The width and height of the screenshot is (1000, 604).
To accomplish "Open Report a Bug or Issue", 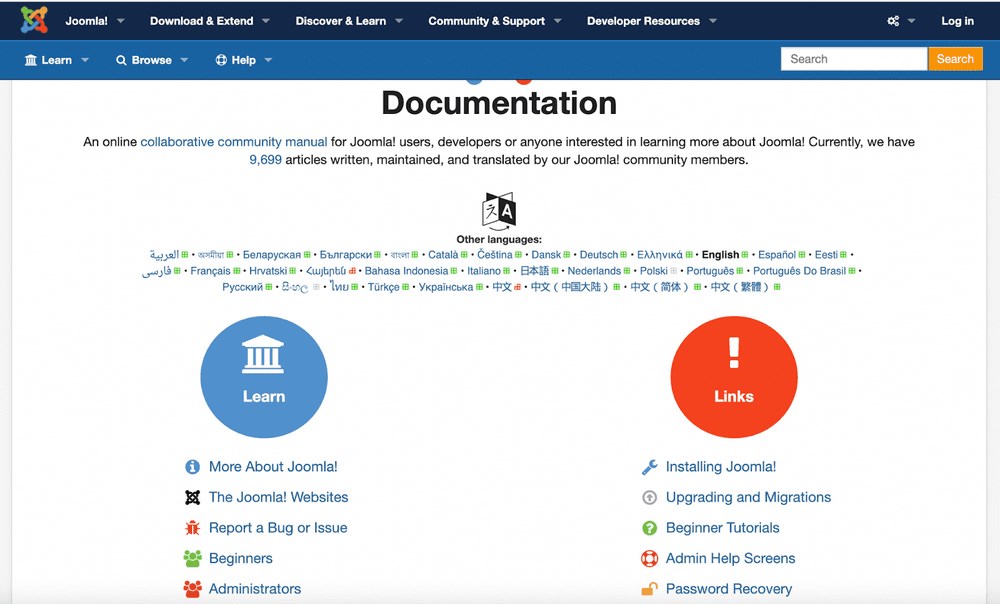I will (278, 527).
